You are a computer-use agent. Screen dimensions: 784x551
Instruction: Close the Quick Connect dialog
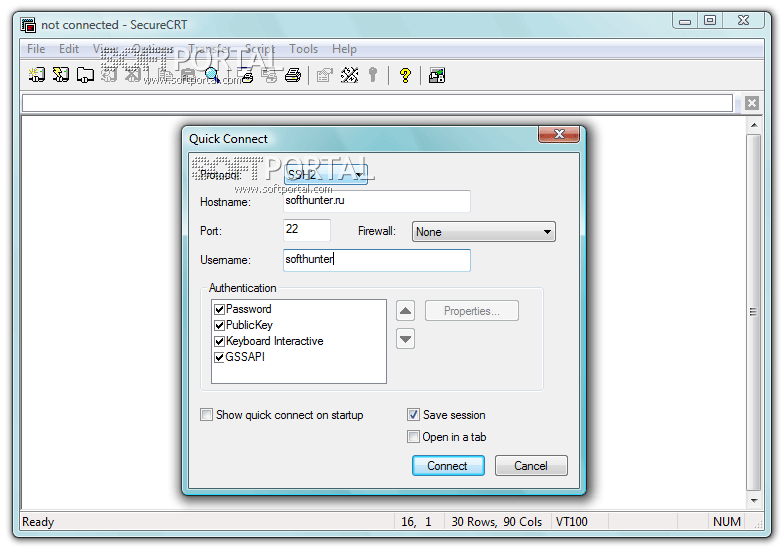coord(559,134)
